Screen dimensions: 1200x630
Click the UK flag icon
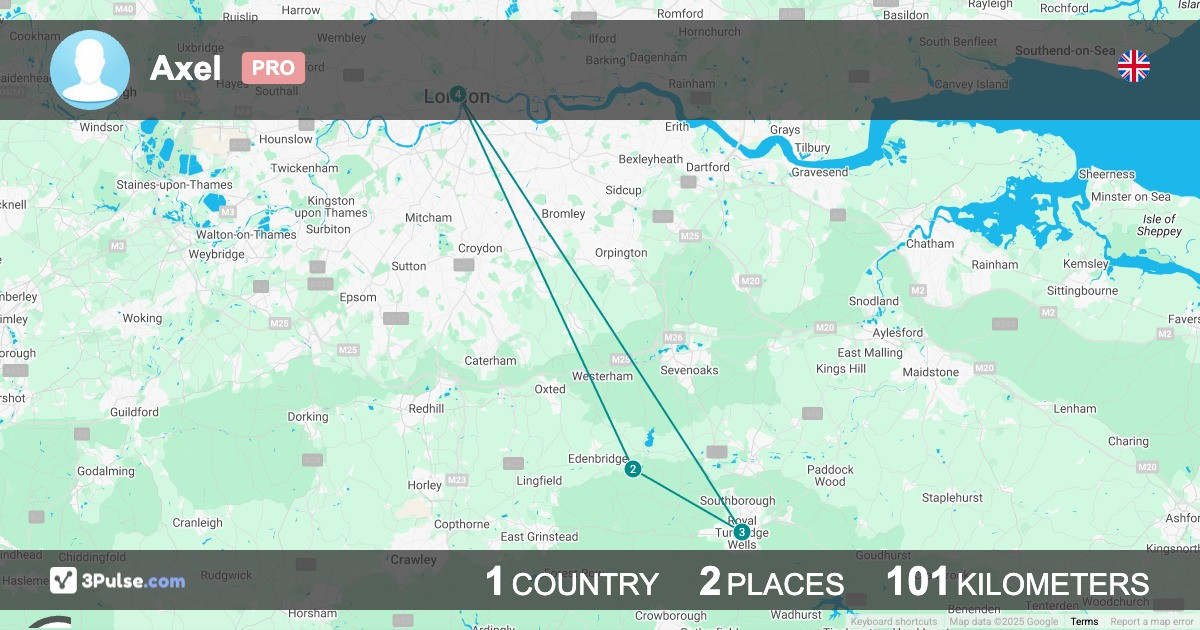tap(1133, 67)
